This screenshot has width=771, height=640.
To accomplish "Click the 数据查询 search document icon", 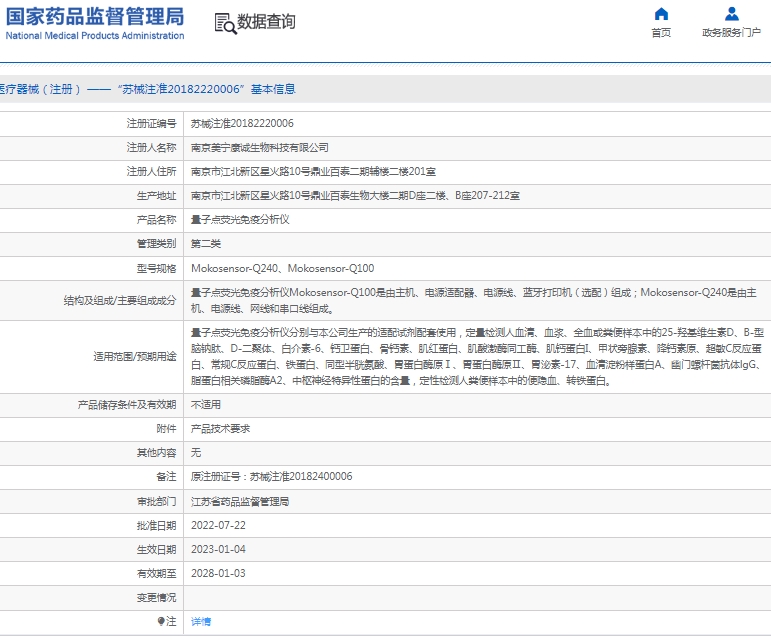I will point(225,24).
